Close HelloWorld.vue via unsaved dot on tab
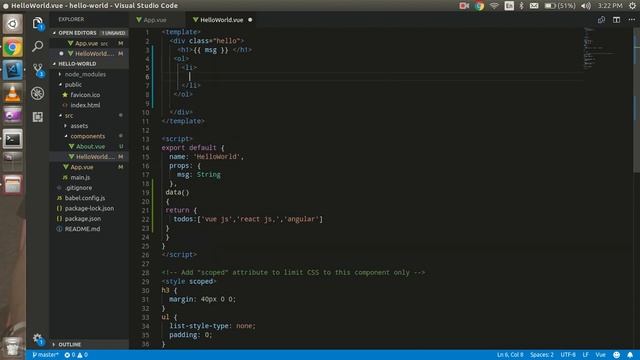The image size is (640, 360). [x=250, y=20]
